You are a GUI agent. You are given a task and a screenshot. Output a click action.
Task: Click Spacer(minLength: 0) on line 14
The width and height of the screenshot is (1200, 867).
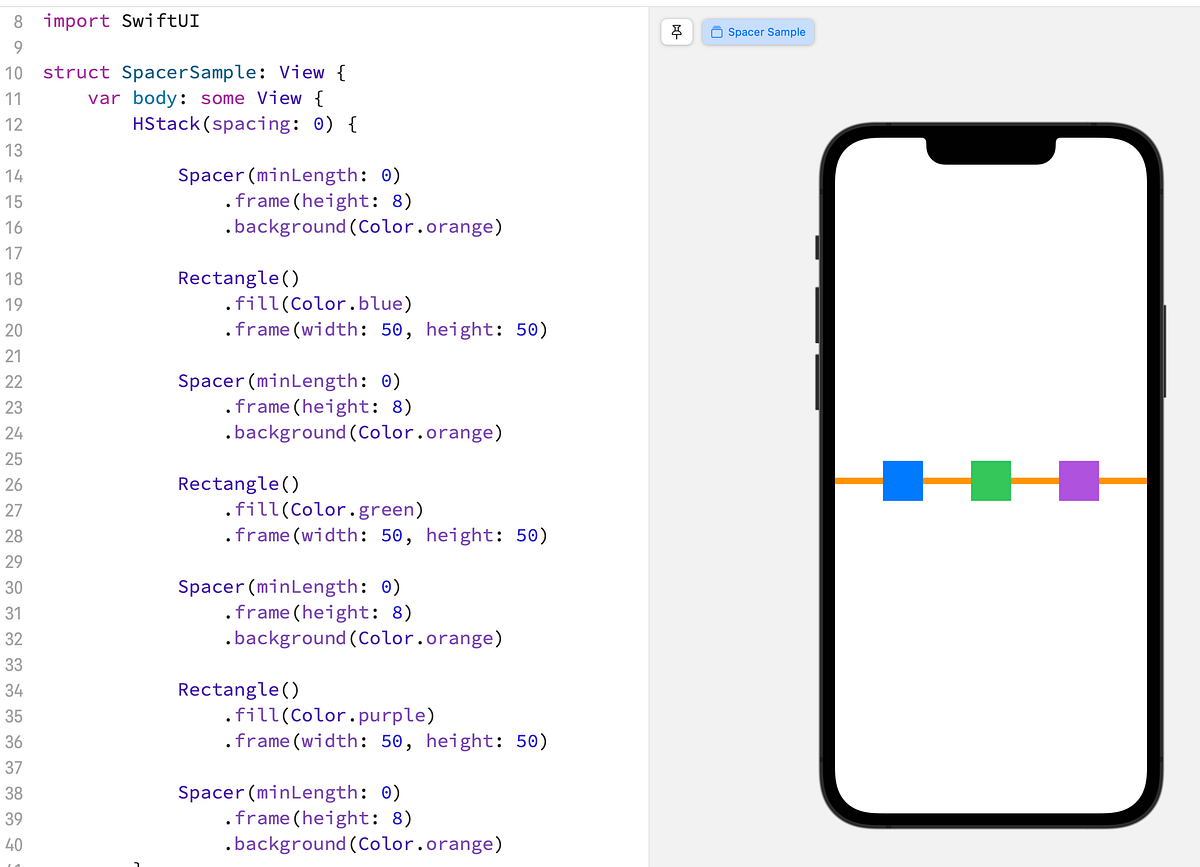pyautogui.click(x=288, y=174)
